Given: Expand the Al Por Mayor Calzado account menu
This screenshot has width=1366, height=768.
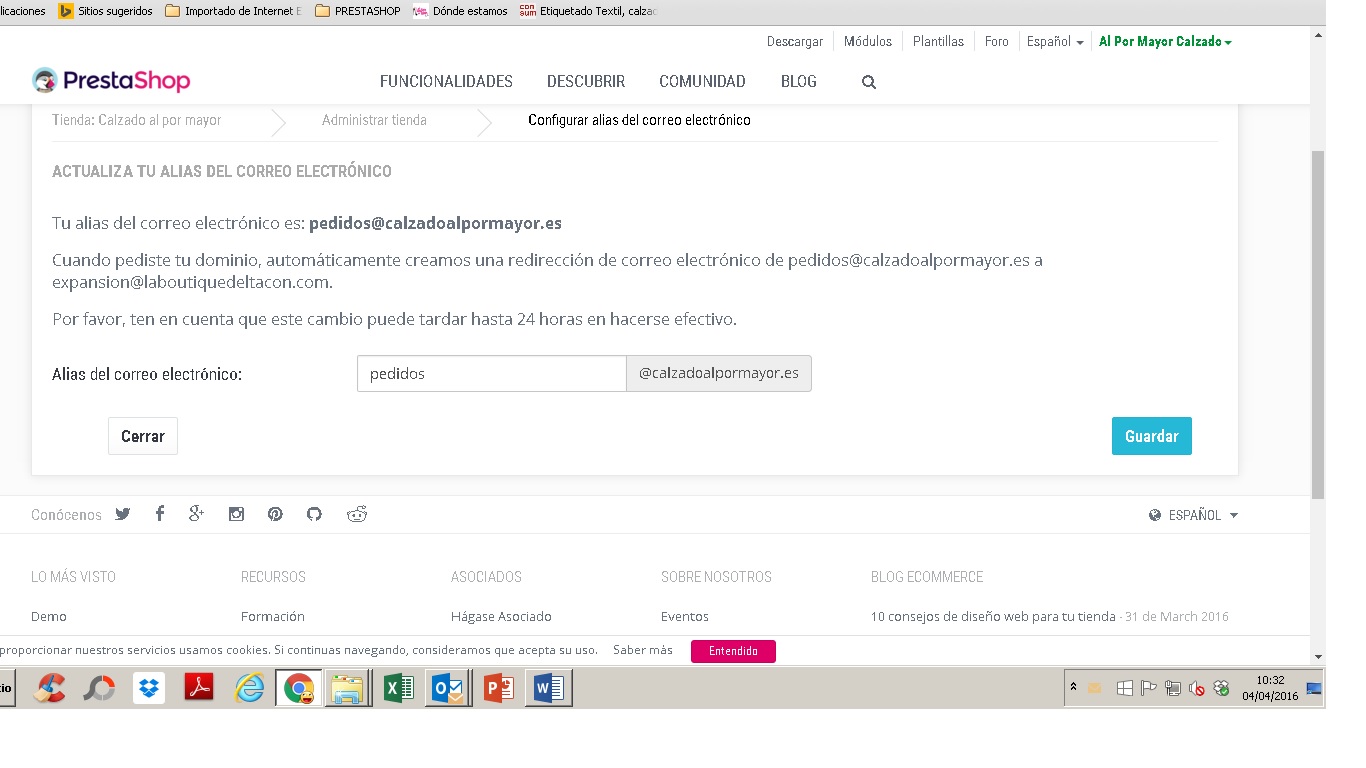Looking at the screenshot, I should coord(1165,42).
